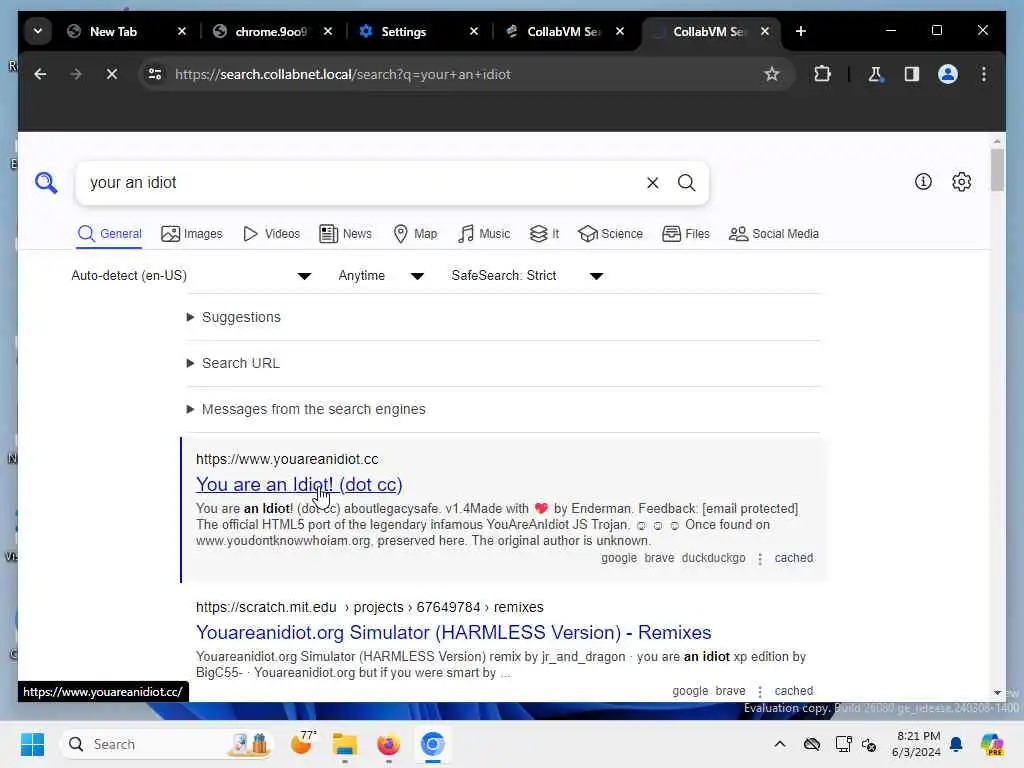Viewport: 1024px width, 768px height.
Task: Clear the search query with the X
Action: [x=652, y=183]
